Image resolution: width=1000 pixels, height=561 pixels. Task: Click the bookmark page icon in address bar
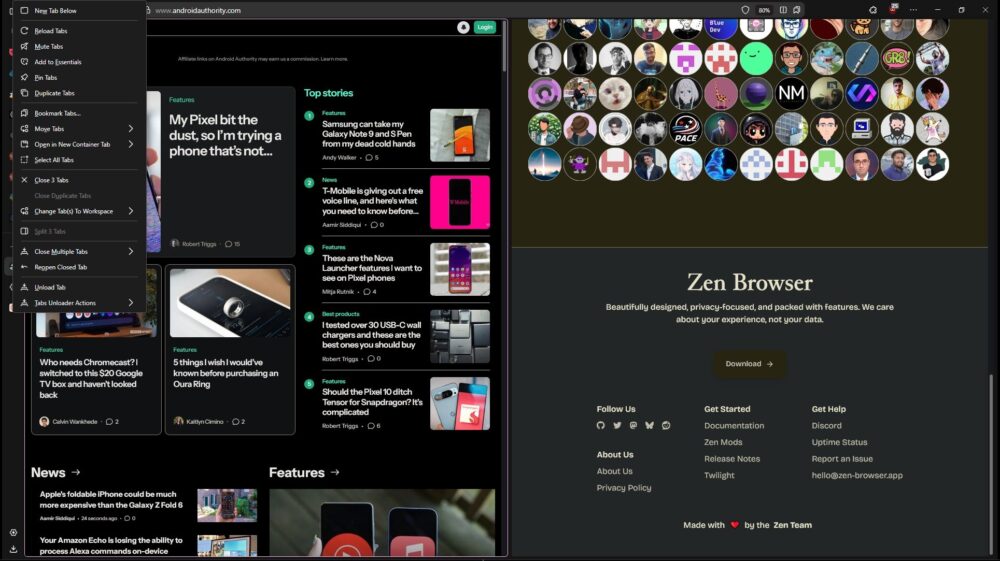tap(797, 10)
